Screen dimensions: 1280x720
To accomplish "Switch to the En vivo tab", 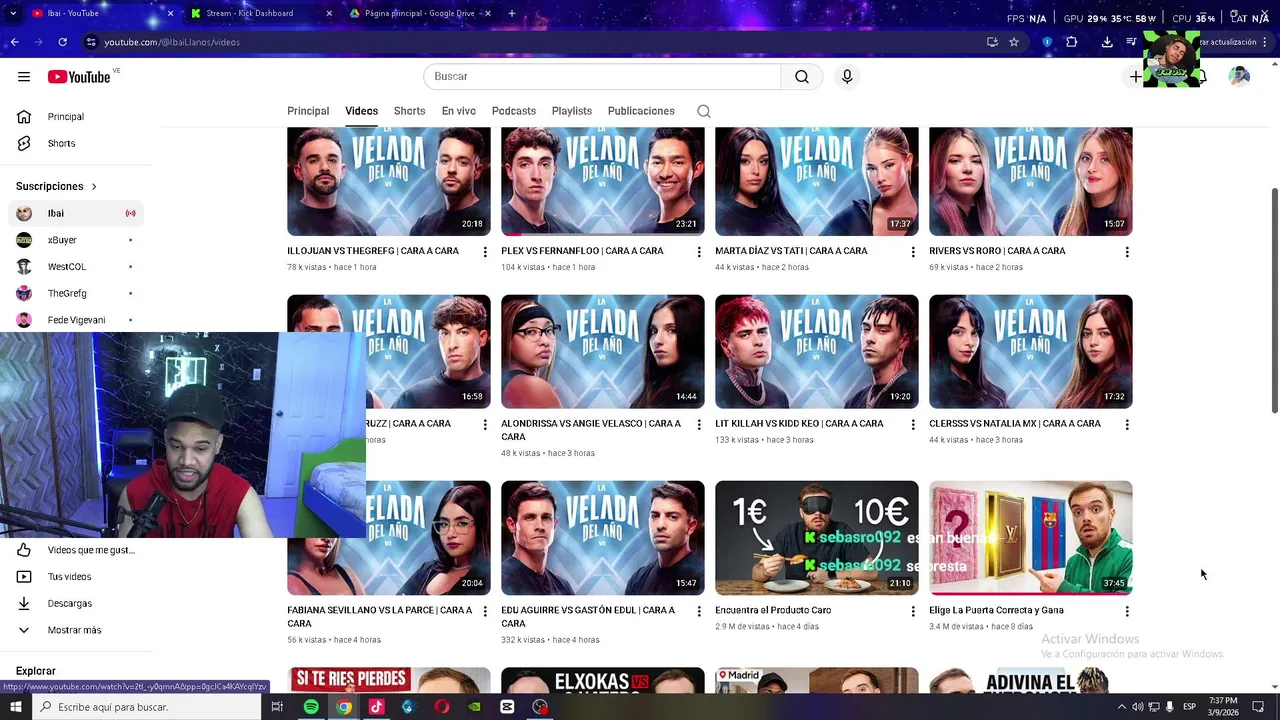I will [459, 111].
